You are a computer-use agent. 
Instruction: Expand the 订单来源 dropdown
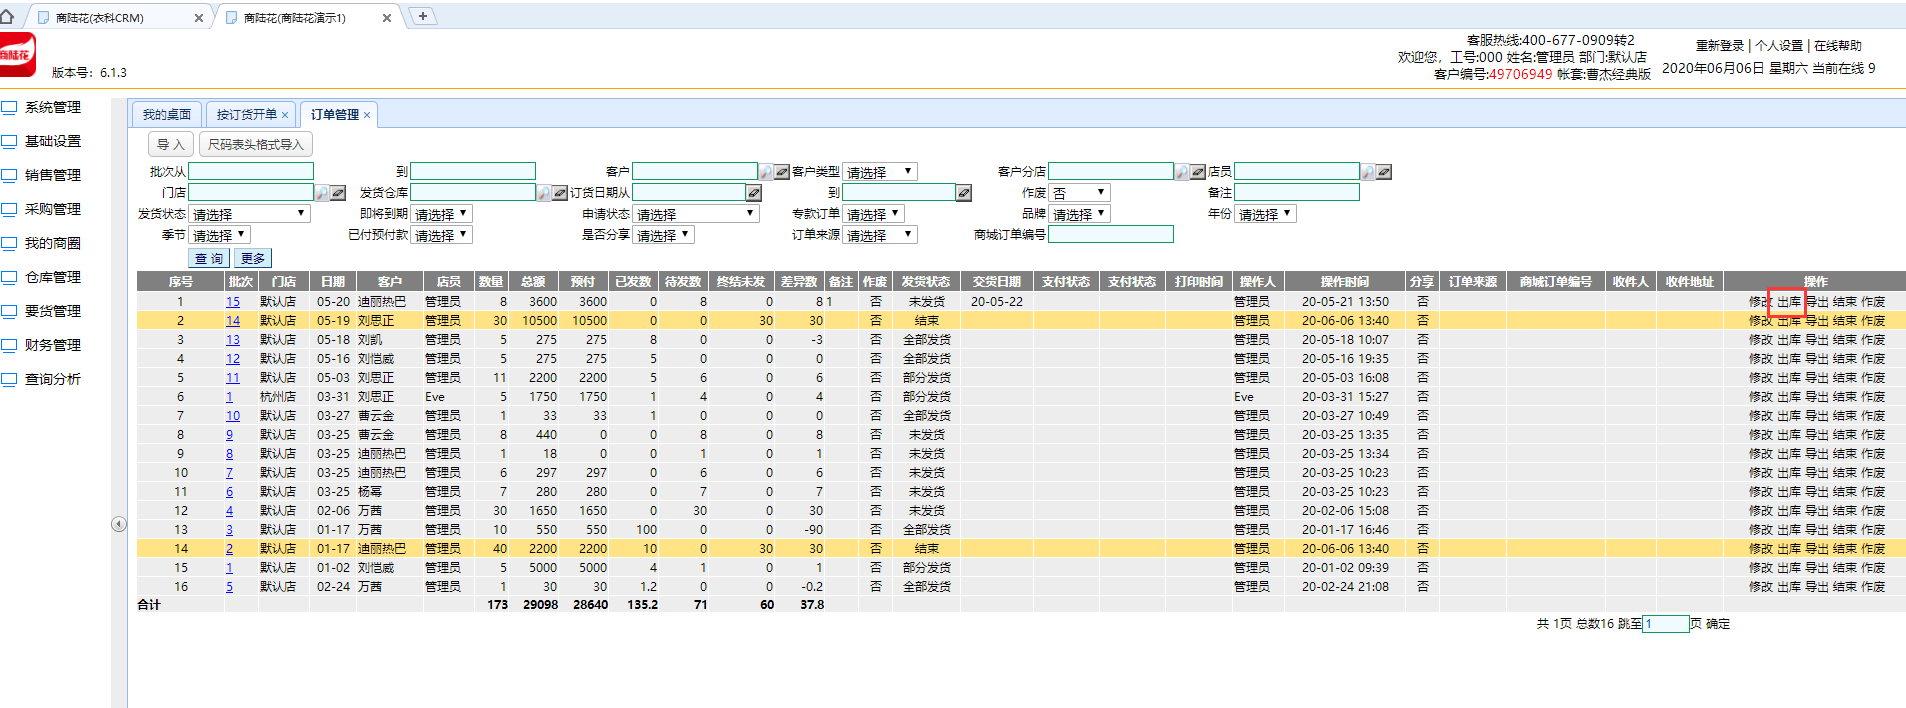coord(880,235)
